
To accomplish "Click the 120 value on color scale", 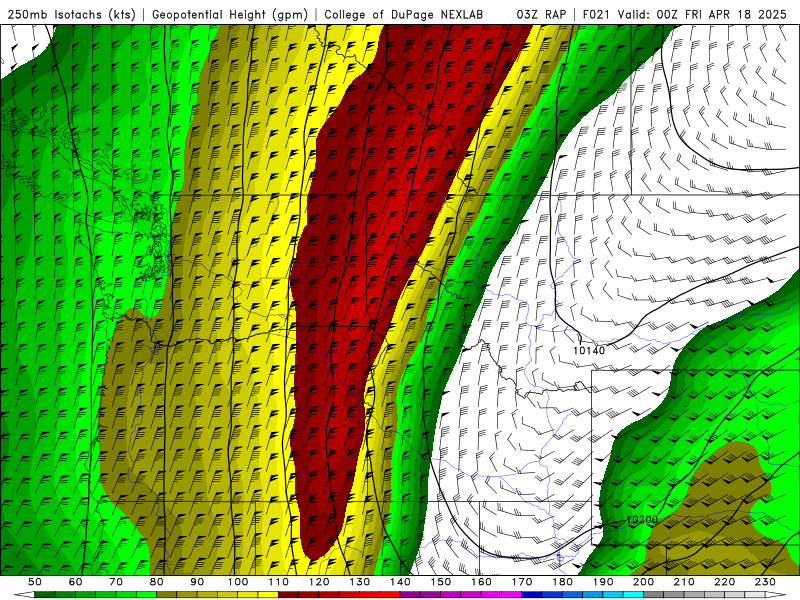I will (319, 582).
